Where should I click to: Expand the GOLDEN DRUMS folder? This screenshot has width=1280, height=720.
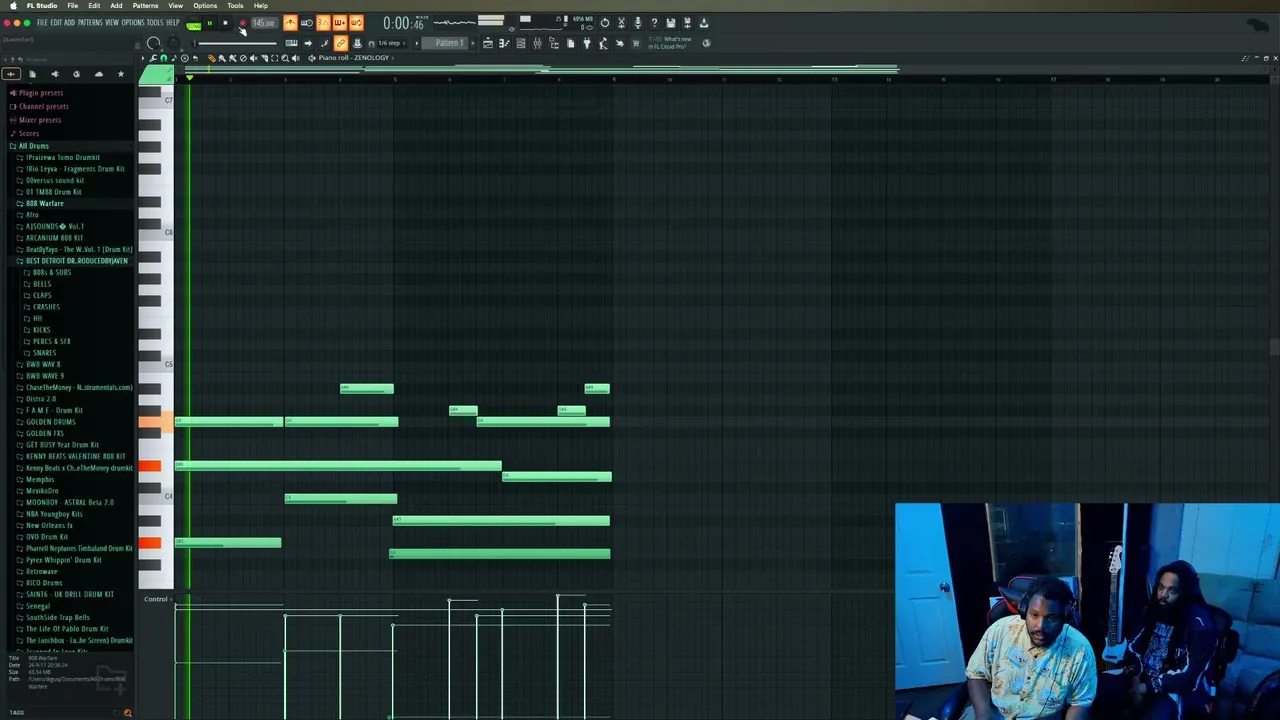50,422
